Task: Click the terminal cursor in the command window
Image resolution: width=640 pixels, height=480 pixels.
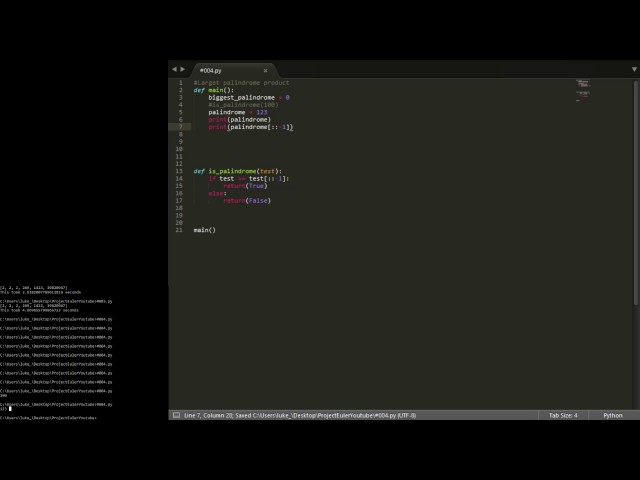Action: point(10,409)
